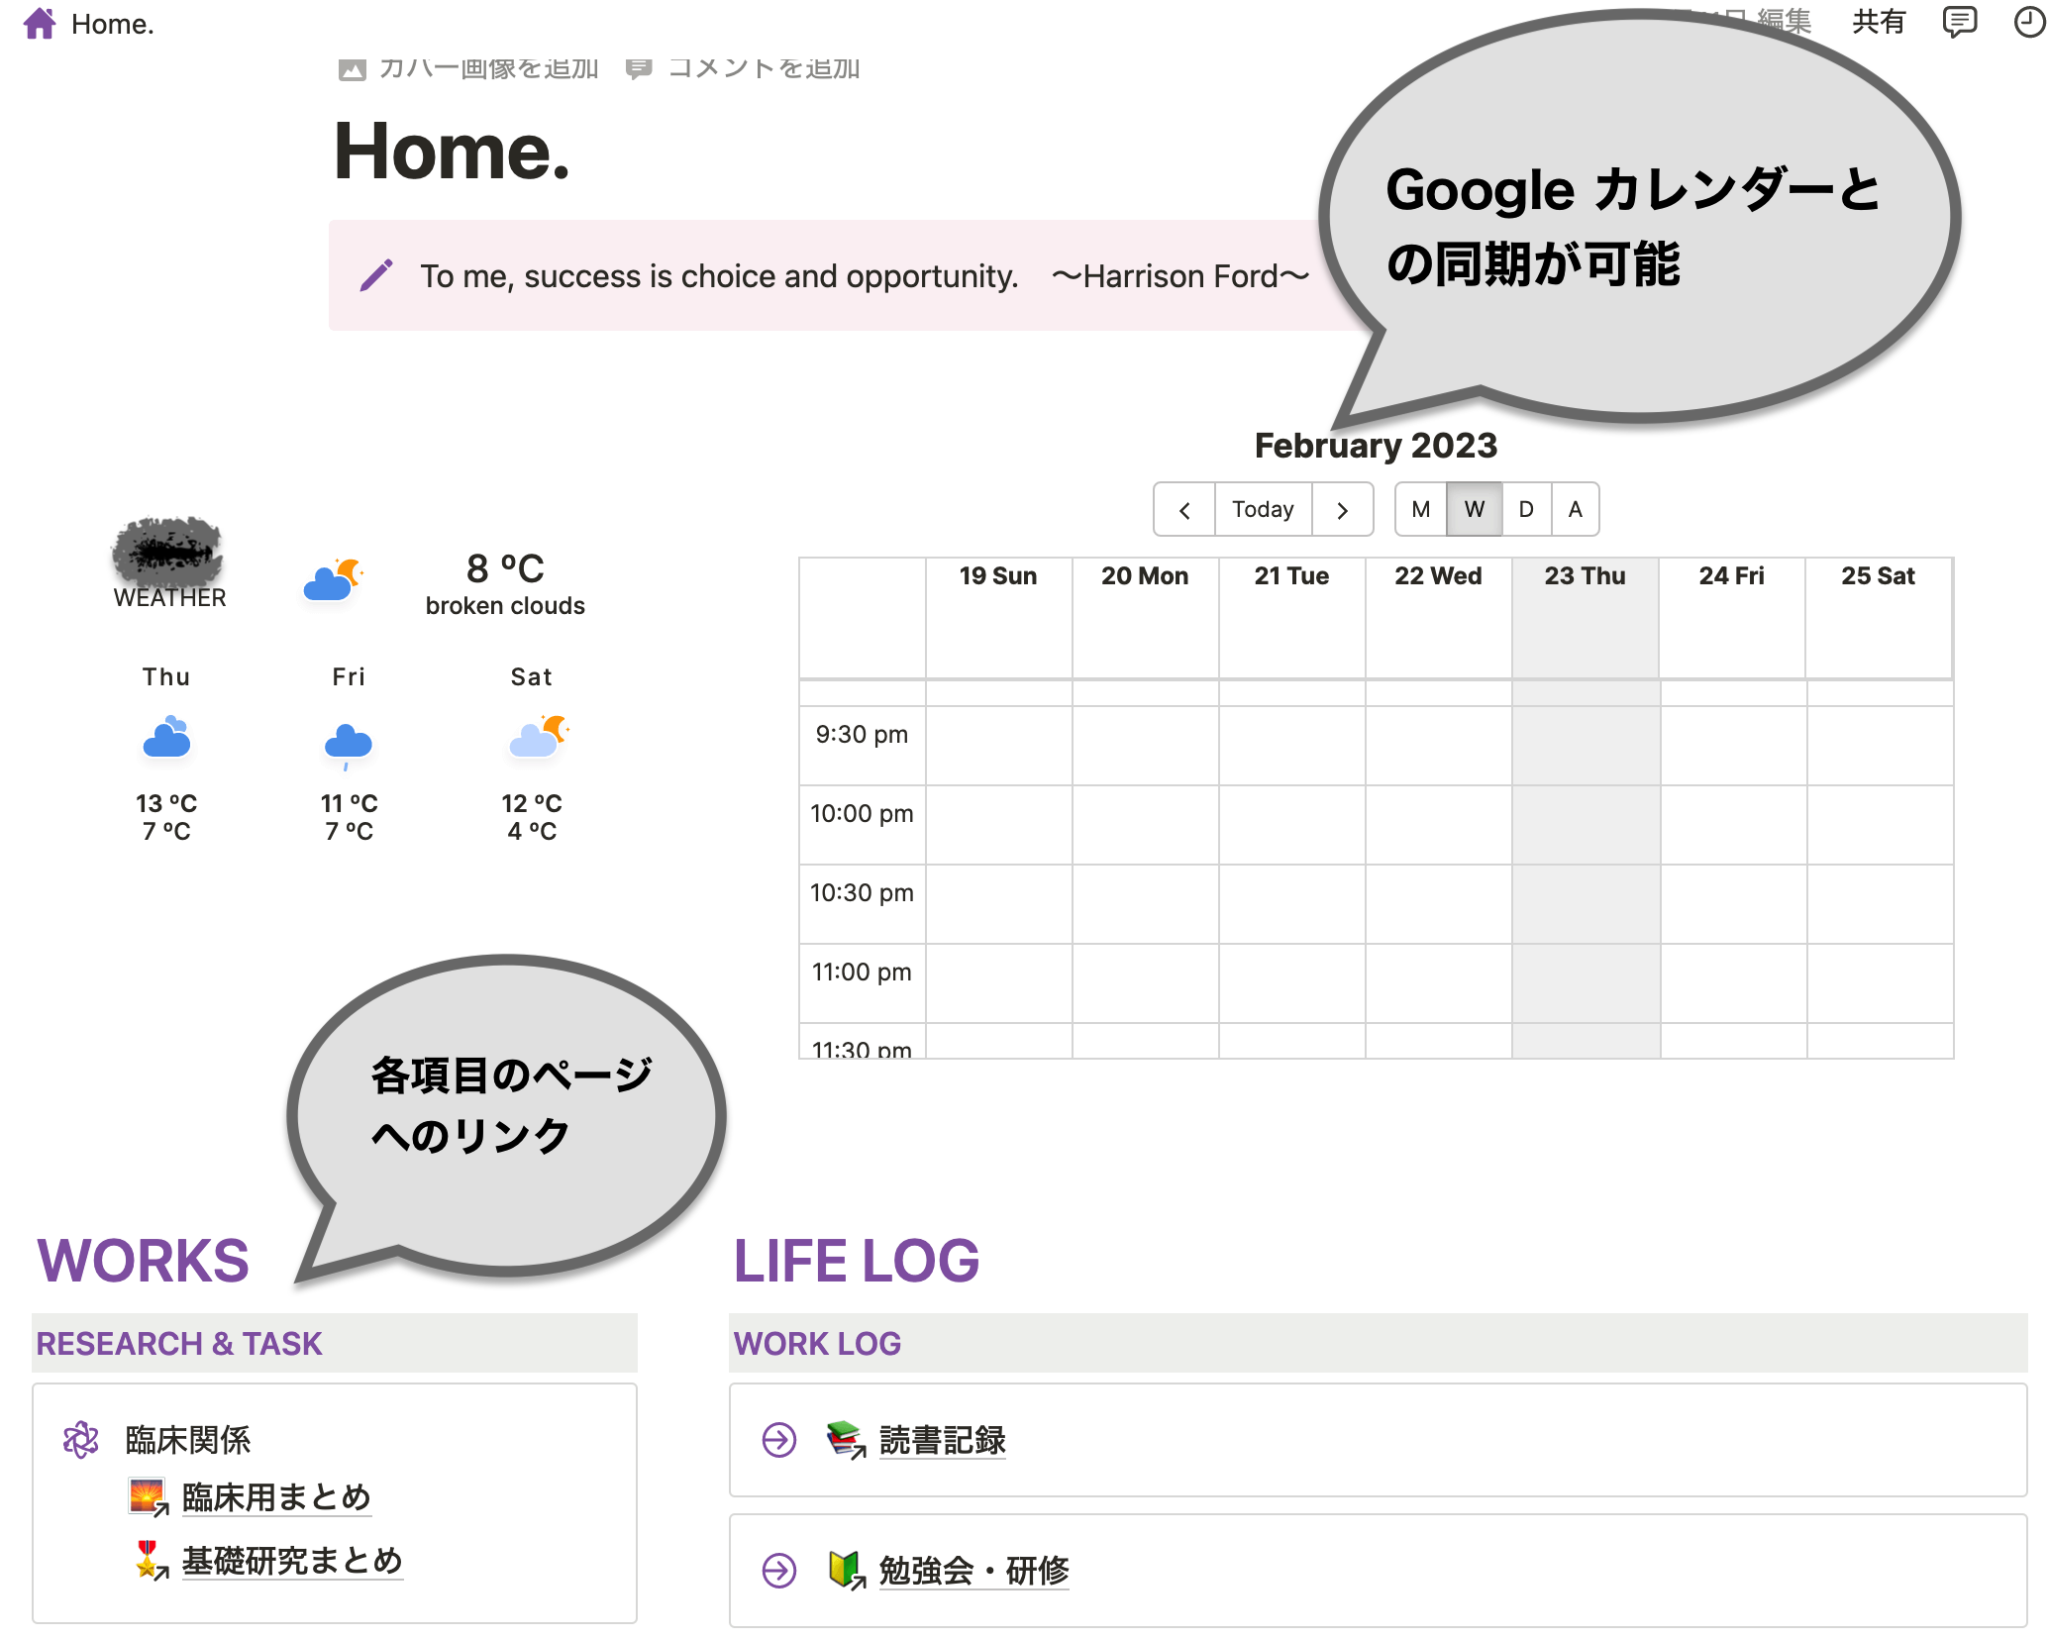
Task: Select the W week view button
Action: tap(1473, 509)
